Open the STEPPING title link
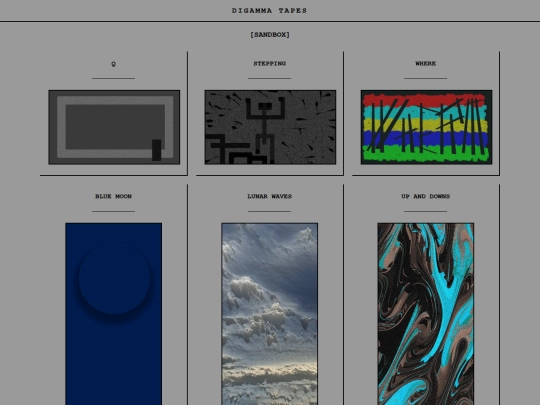 click(270, 63)
